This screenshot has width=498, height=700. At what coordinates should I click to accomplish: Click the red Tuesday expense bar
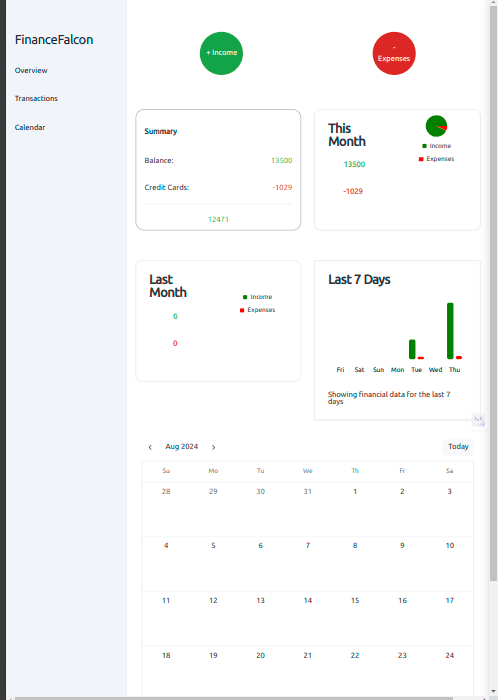tap(421, 358)
